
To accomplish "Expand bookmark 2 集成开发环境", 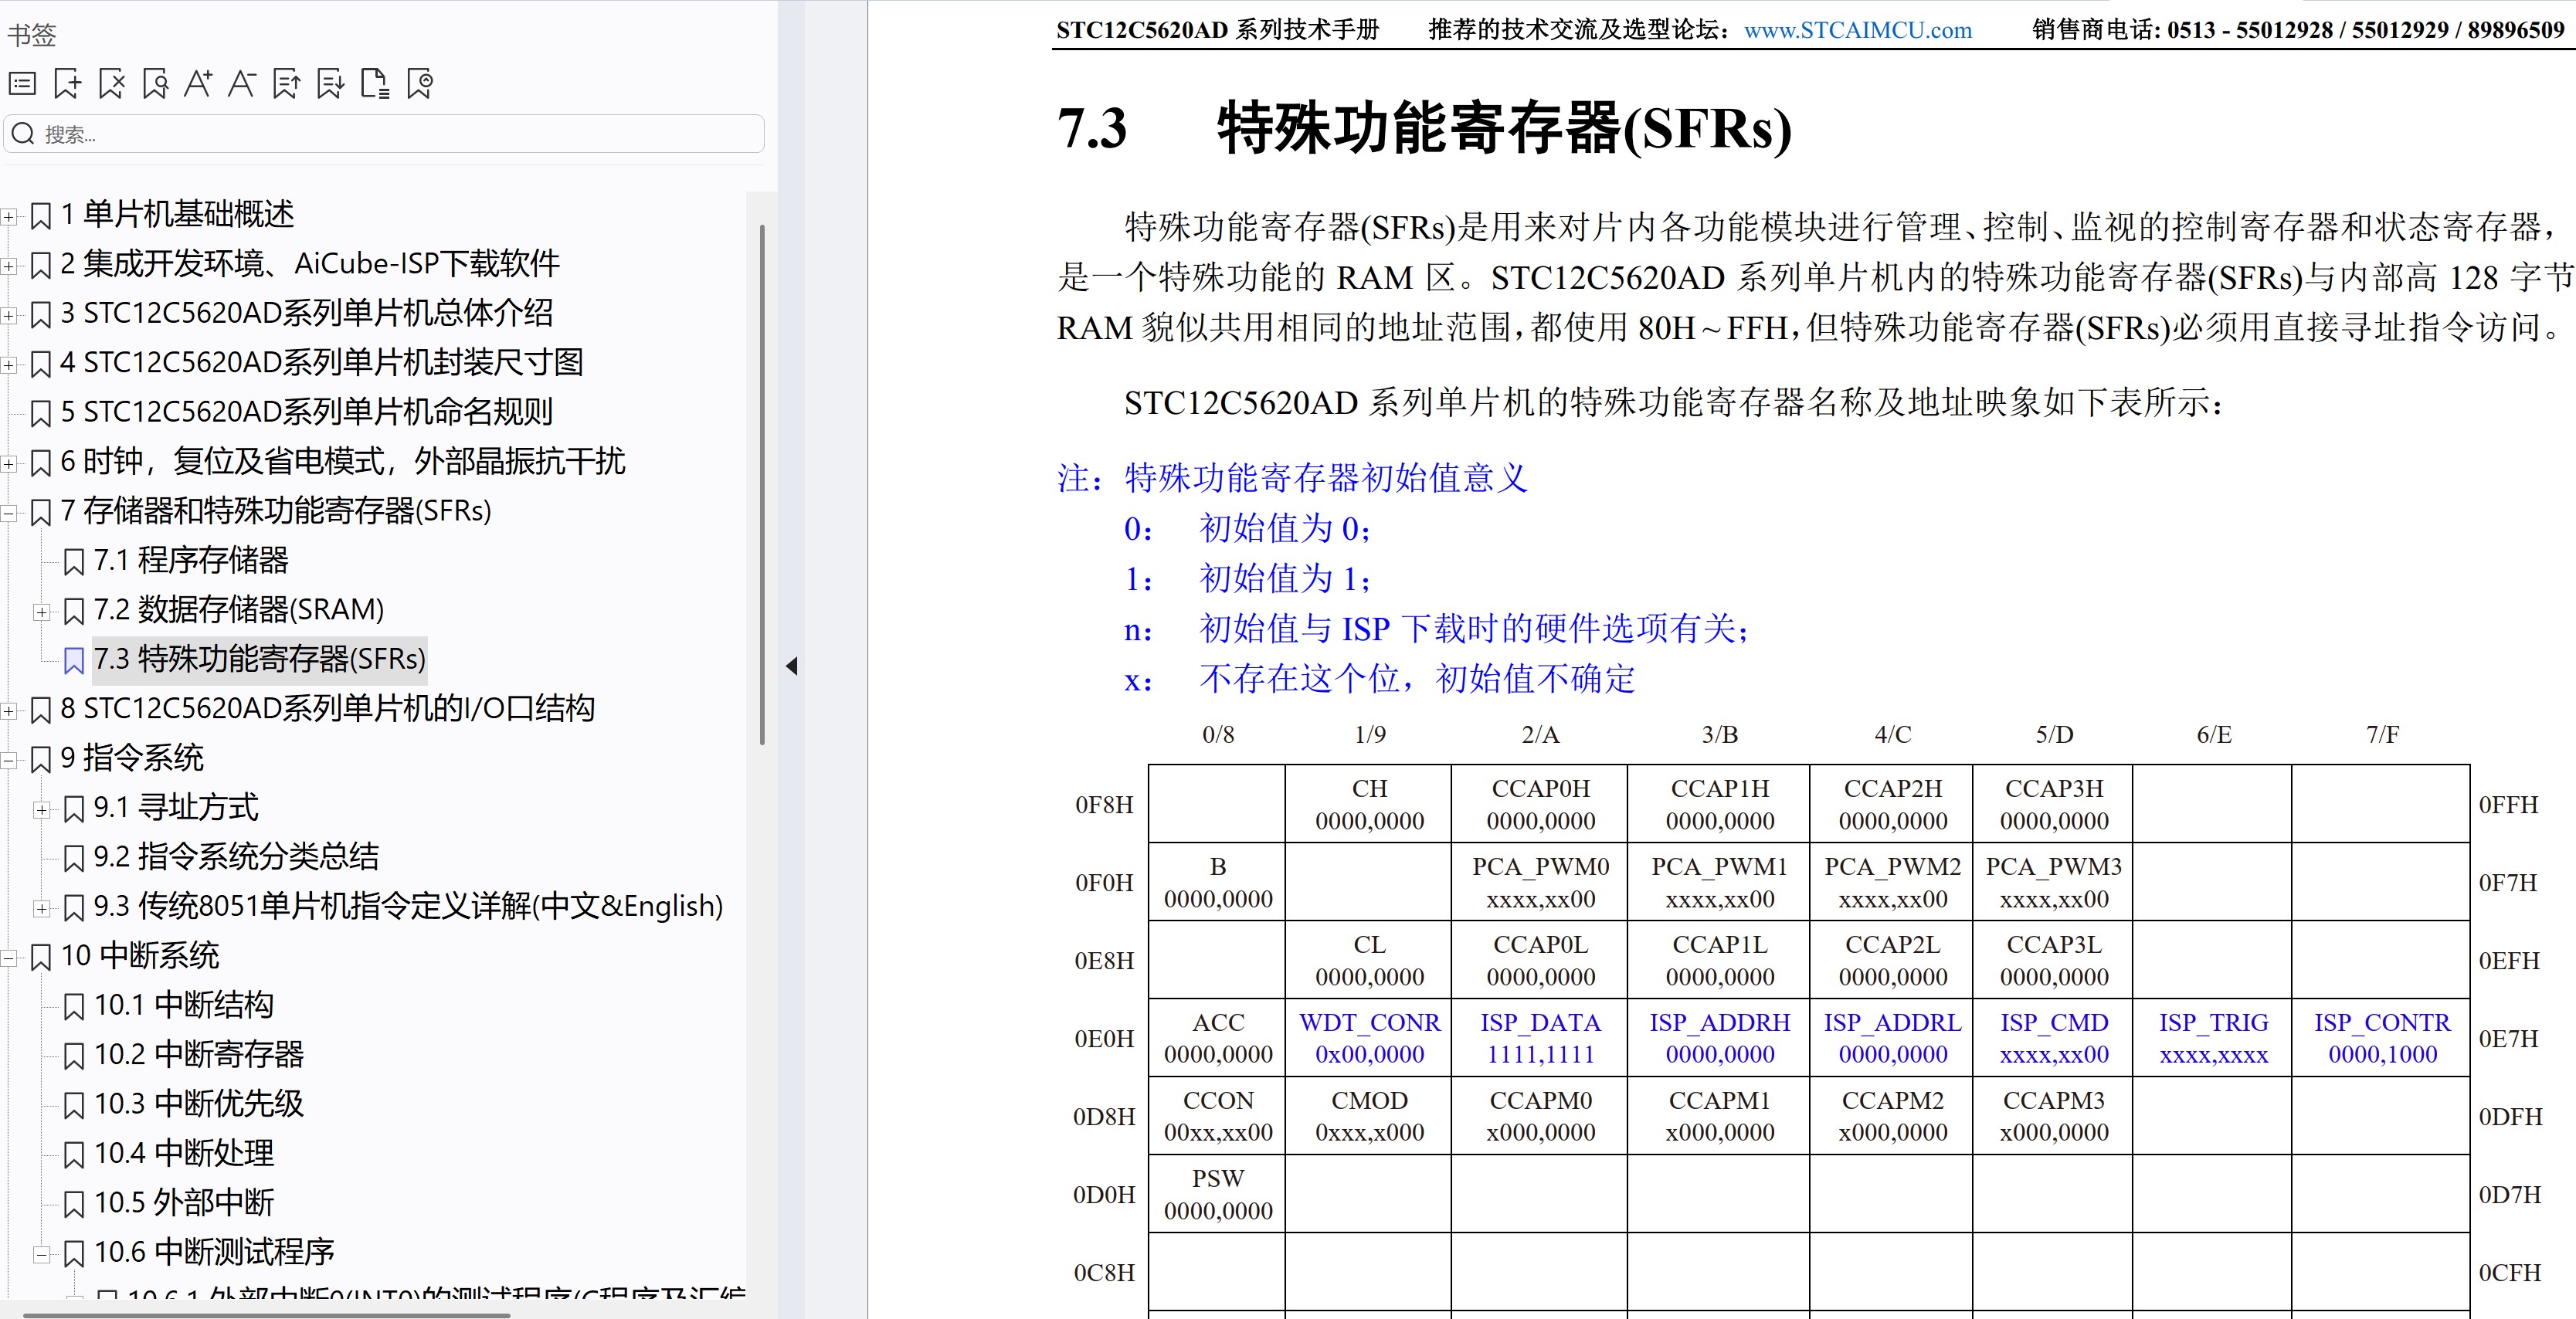I will (8, 266).
